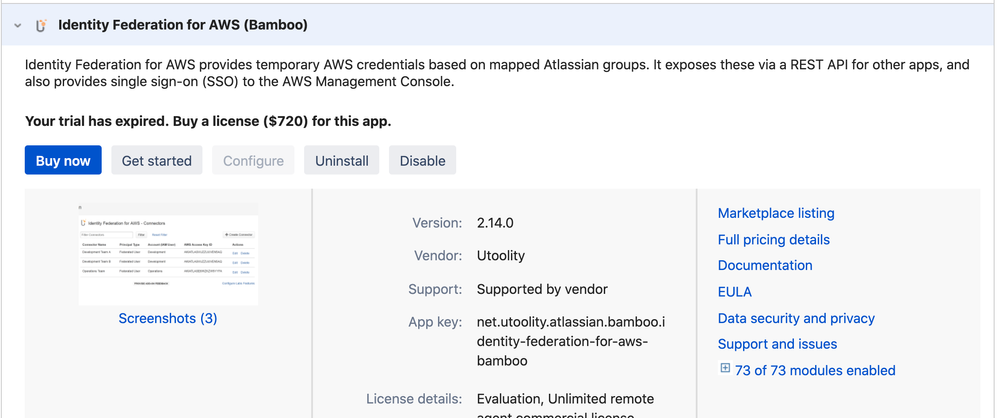Open the Marketplace listing link
The width and height of the screenshot is (999, 418).
(776, 213)
